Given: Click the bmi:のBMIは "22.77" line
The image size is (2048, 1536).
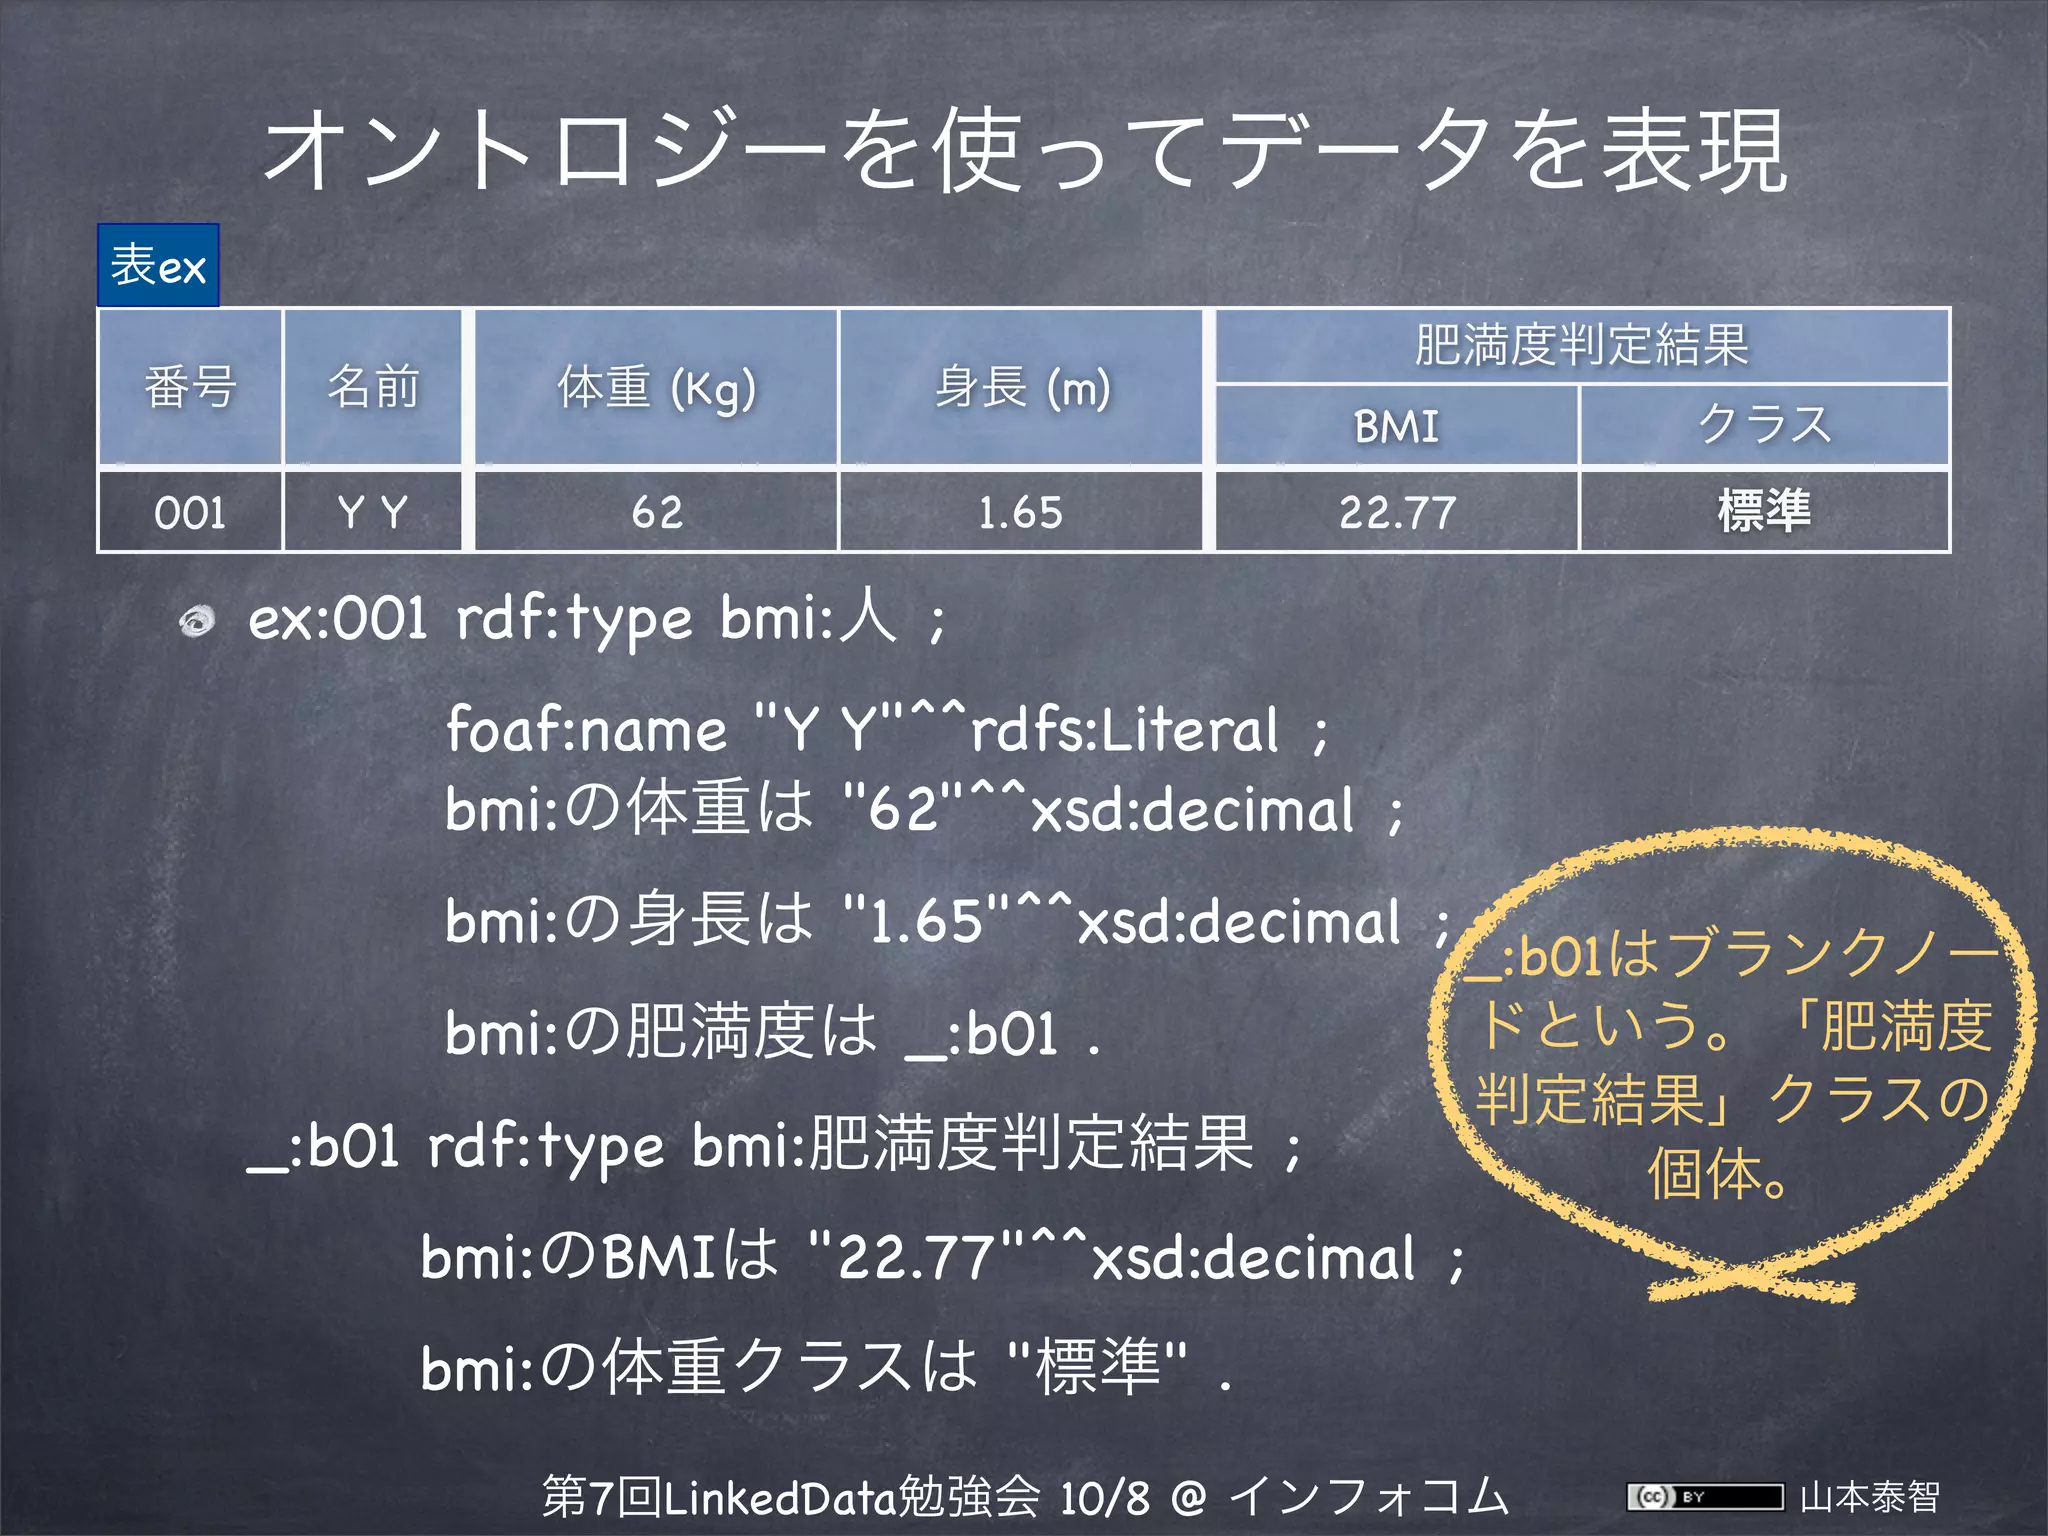Looking at the screenshot, I should (x=943, y=1257).
